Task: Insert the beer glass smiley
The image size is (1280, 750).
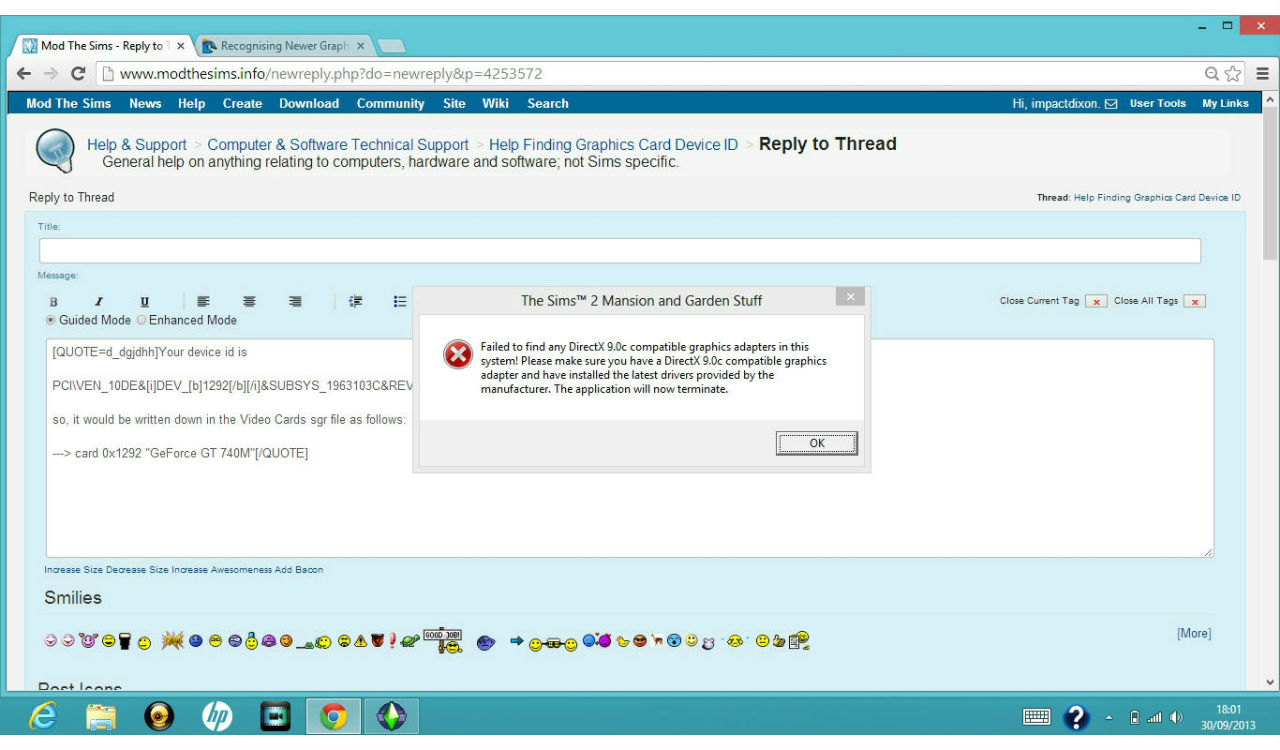Action: pos(125,642)
